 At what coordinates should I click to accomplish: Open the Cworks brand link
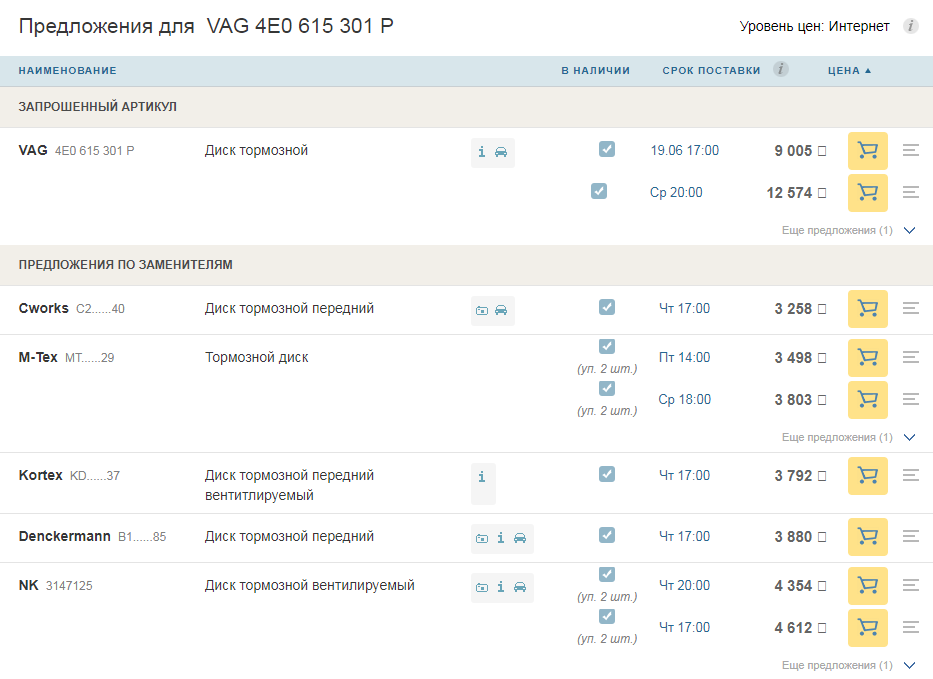pyautogui.click(x=43, y=308)
